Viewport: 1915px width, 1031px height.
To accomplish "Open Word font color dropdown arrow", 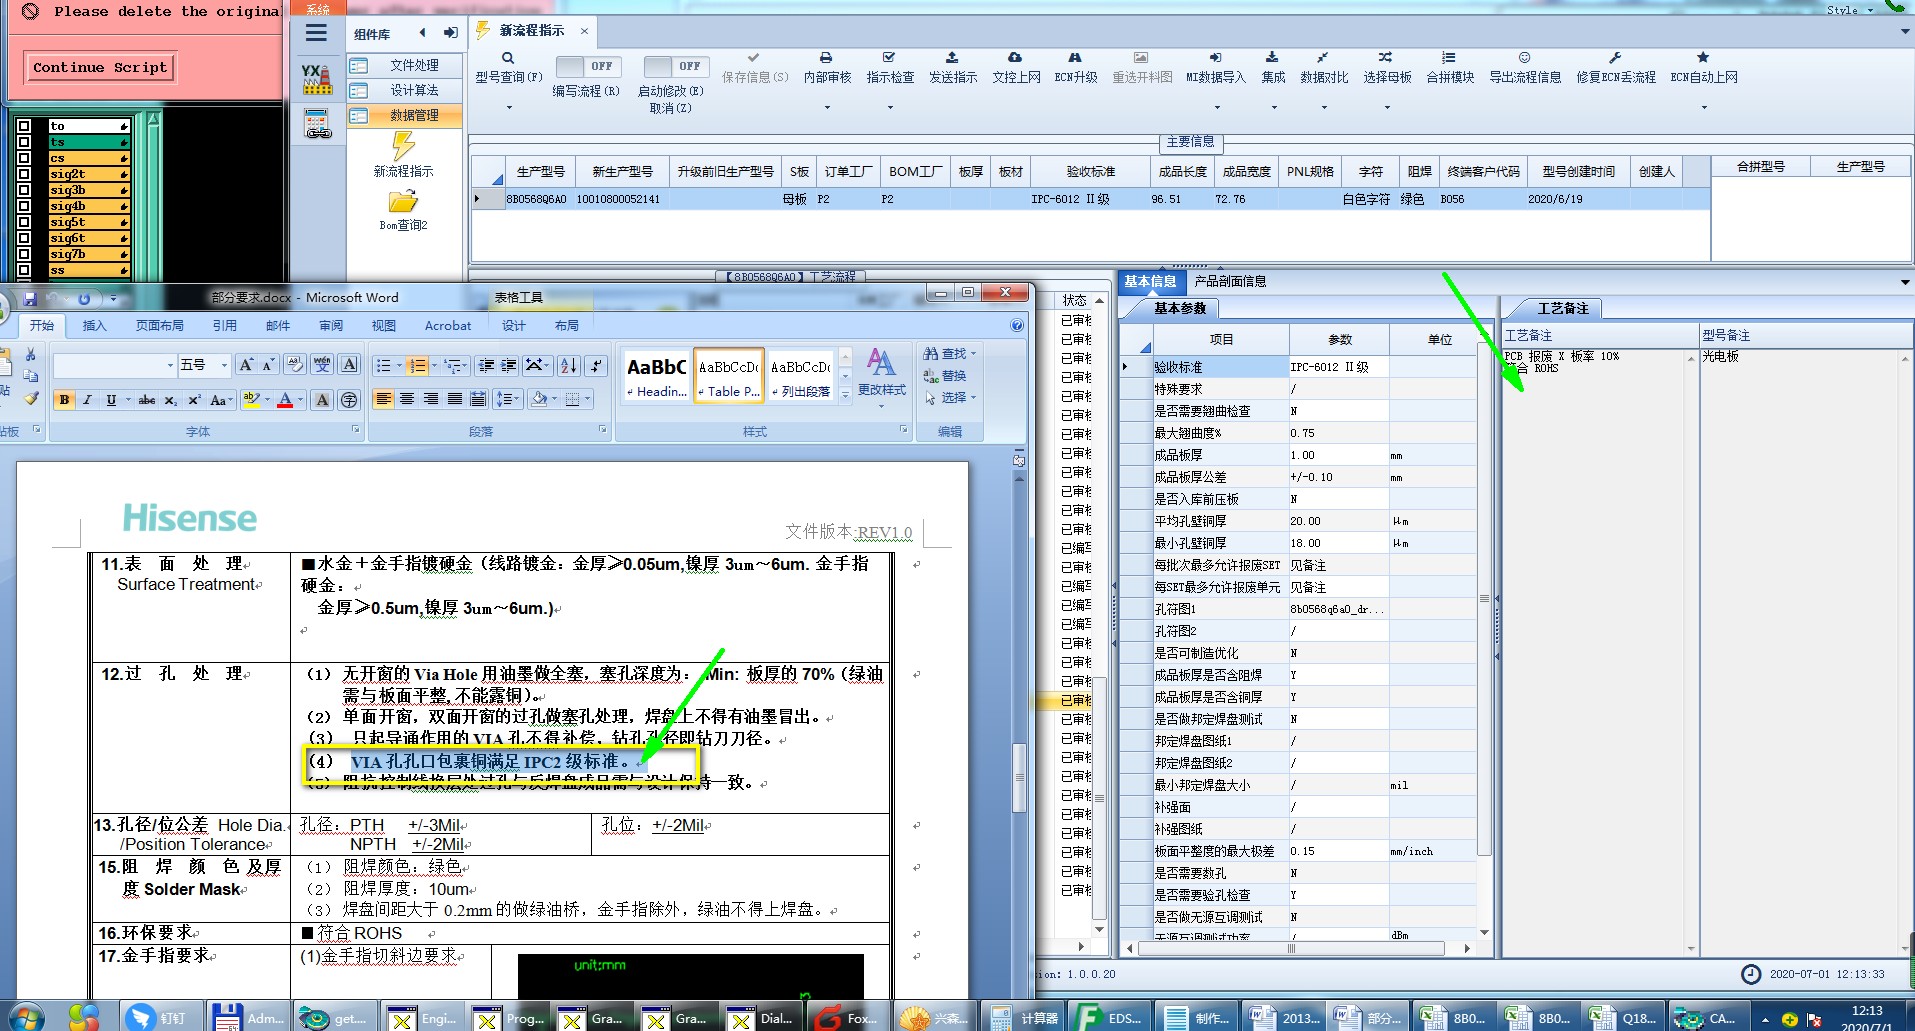I will tap(300, 400).
